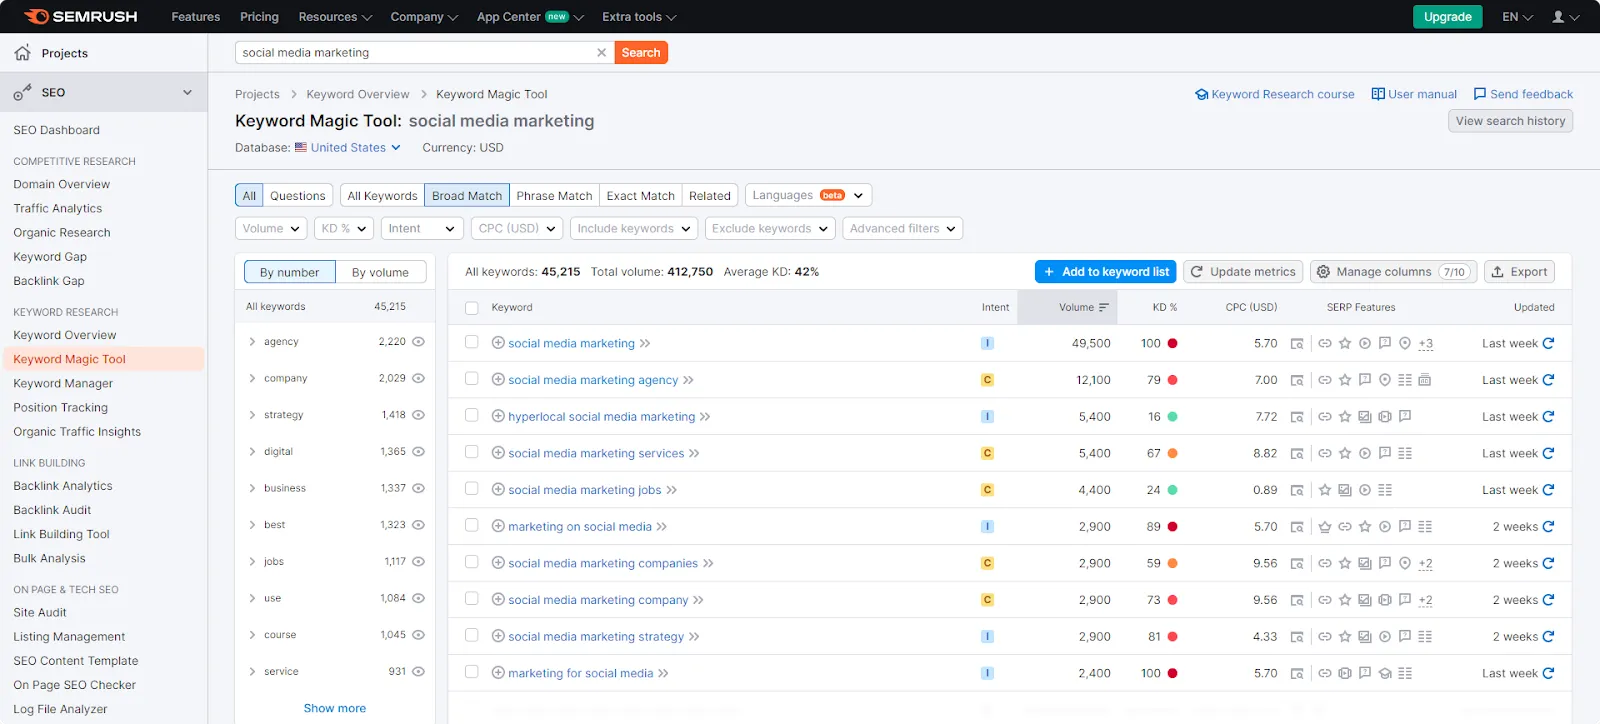This screenshot has width=1600, height=724.
Task: Click the orange Search button
Action: click(x=641, y=53)
